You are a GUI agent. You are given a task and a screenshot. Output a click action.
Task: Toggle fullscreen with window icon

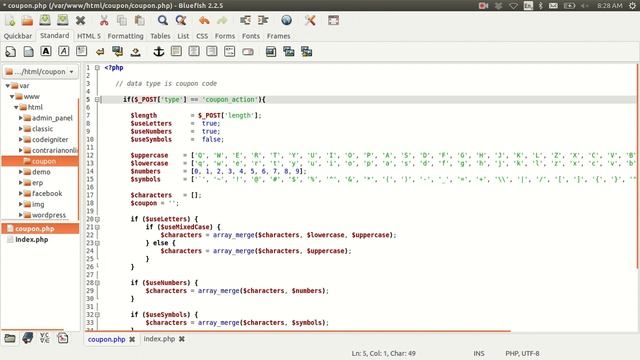click(x=333, y=20)
